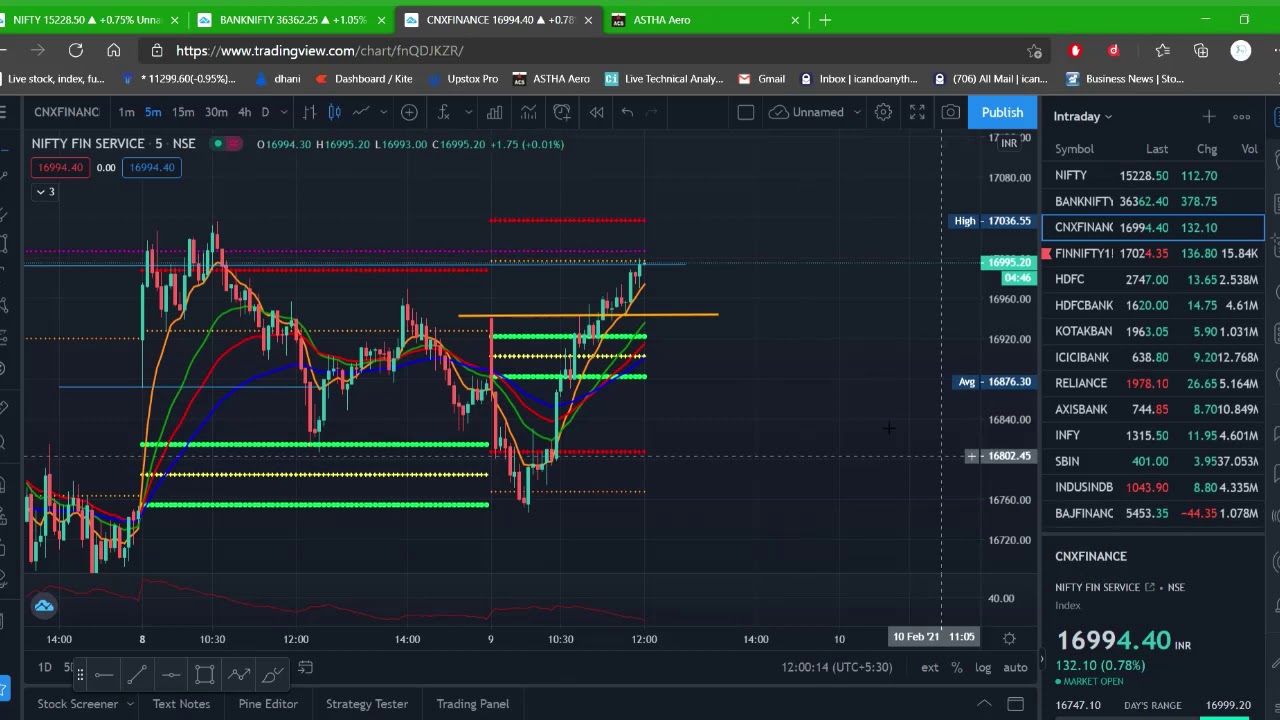The width and height of the screenshot is (1280, 720).
Task: Bookmark this page with star icon
Action: click(x=1034, y=51)
